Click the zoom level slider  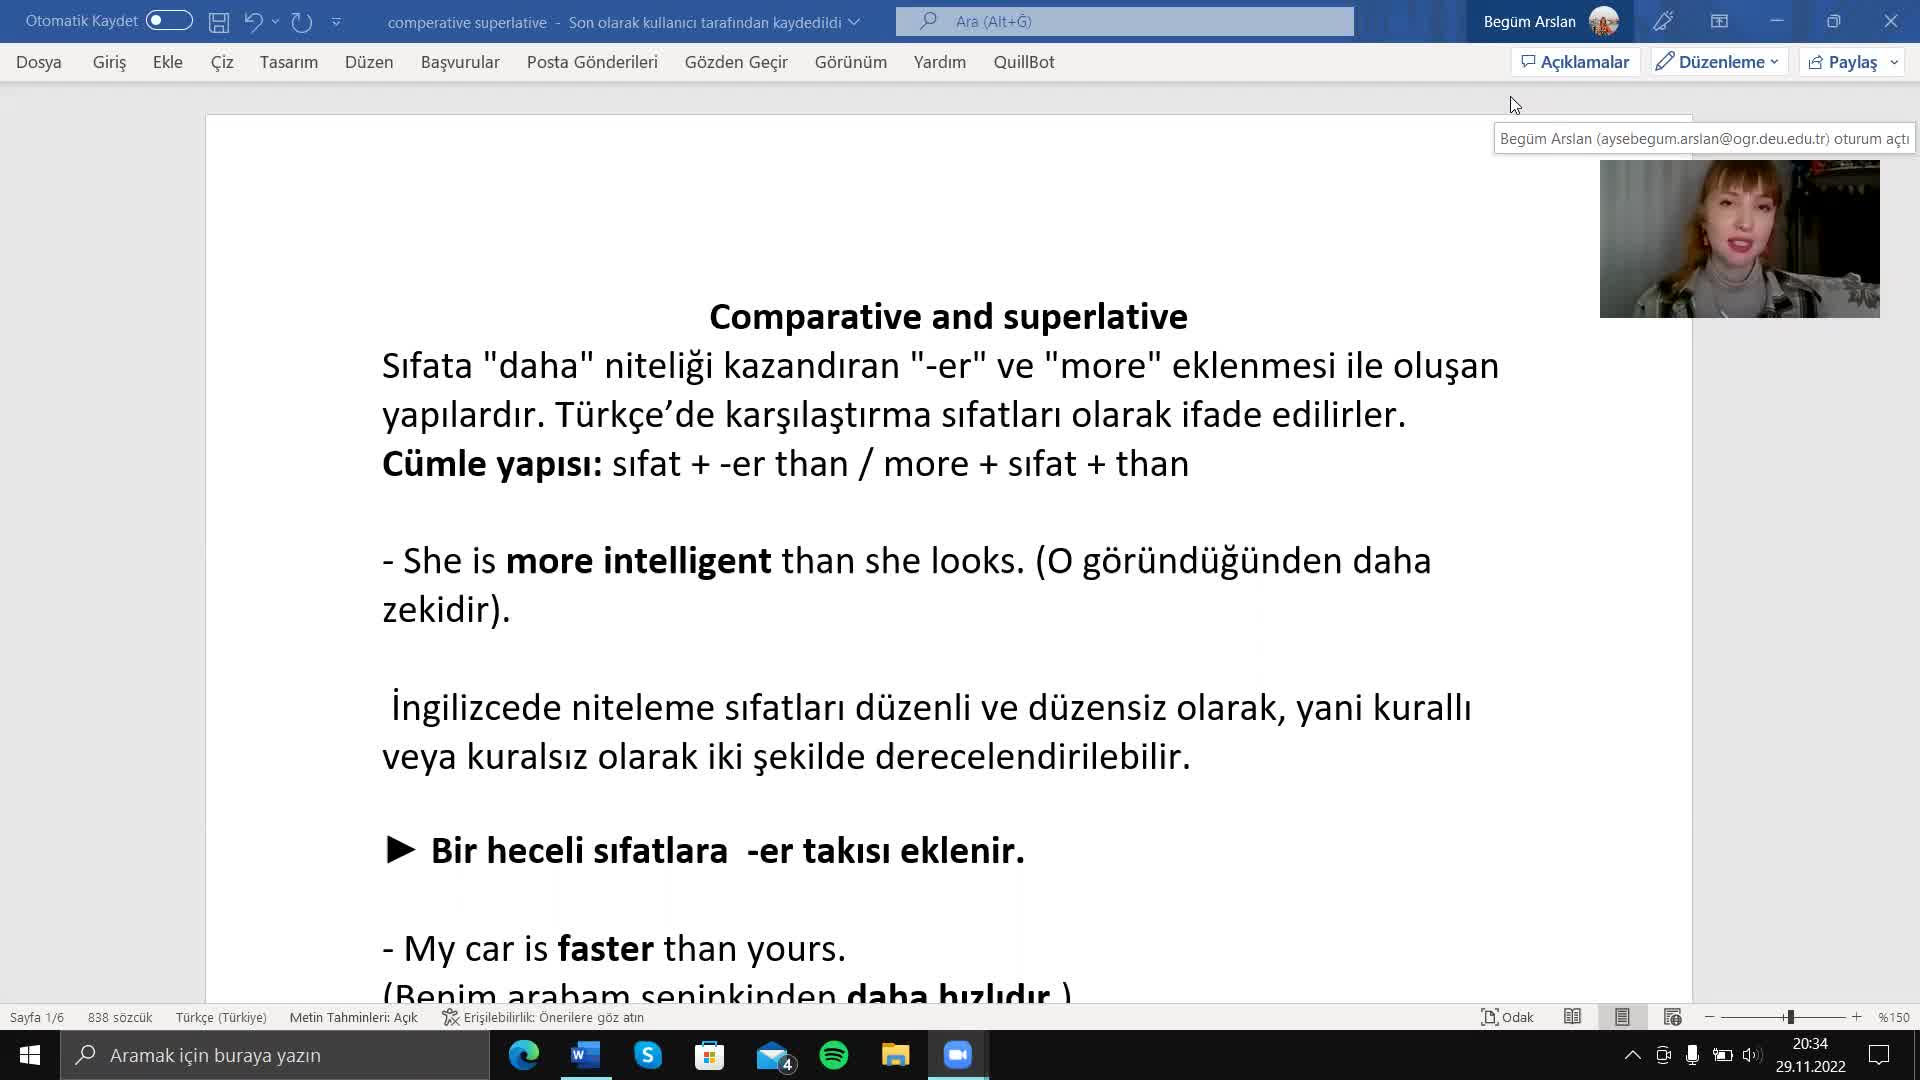point(1793,1018)
